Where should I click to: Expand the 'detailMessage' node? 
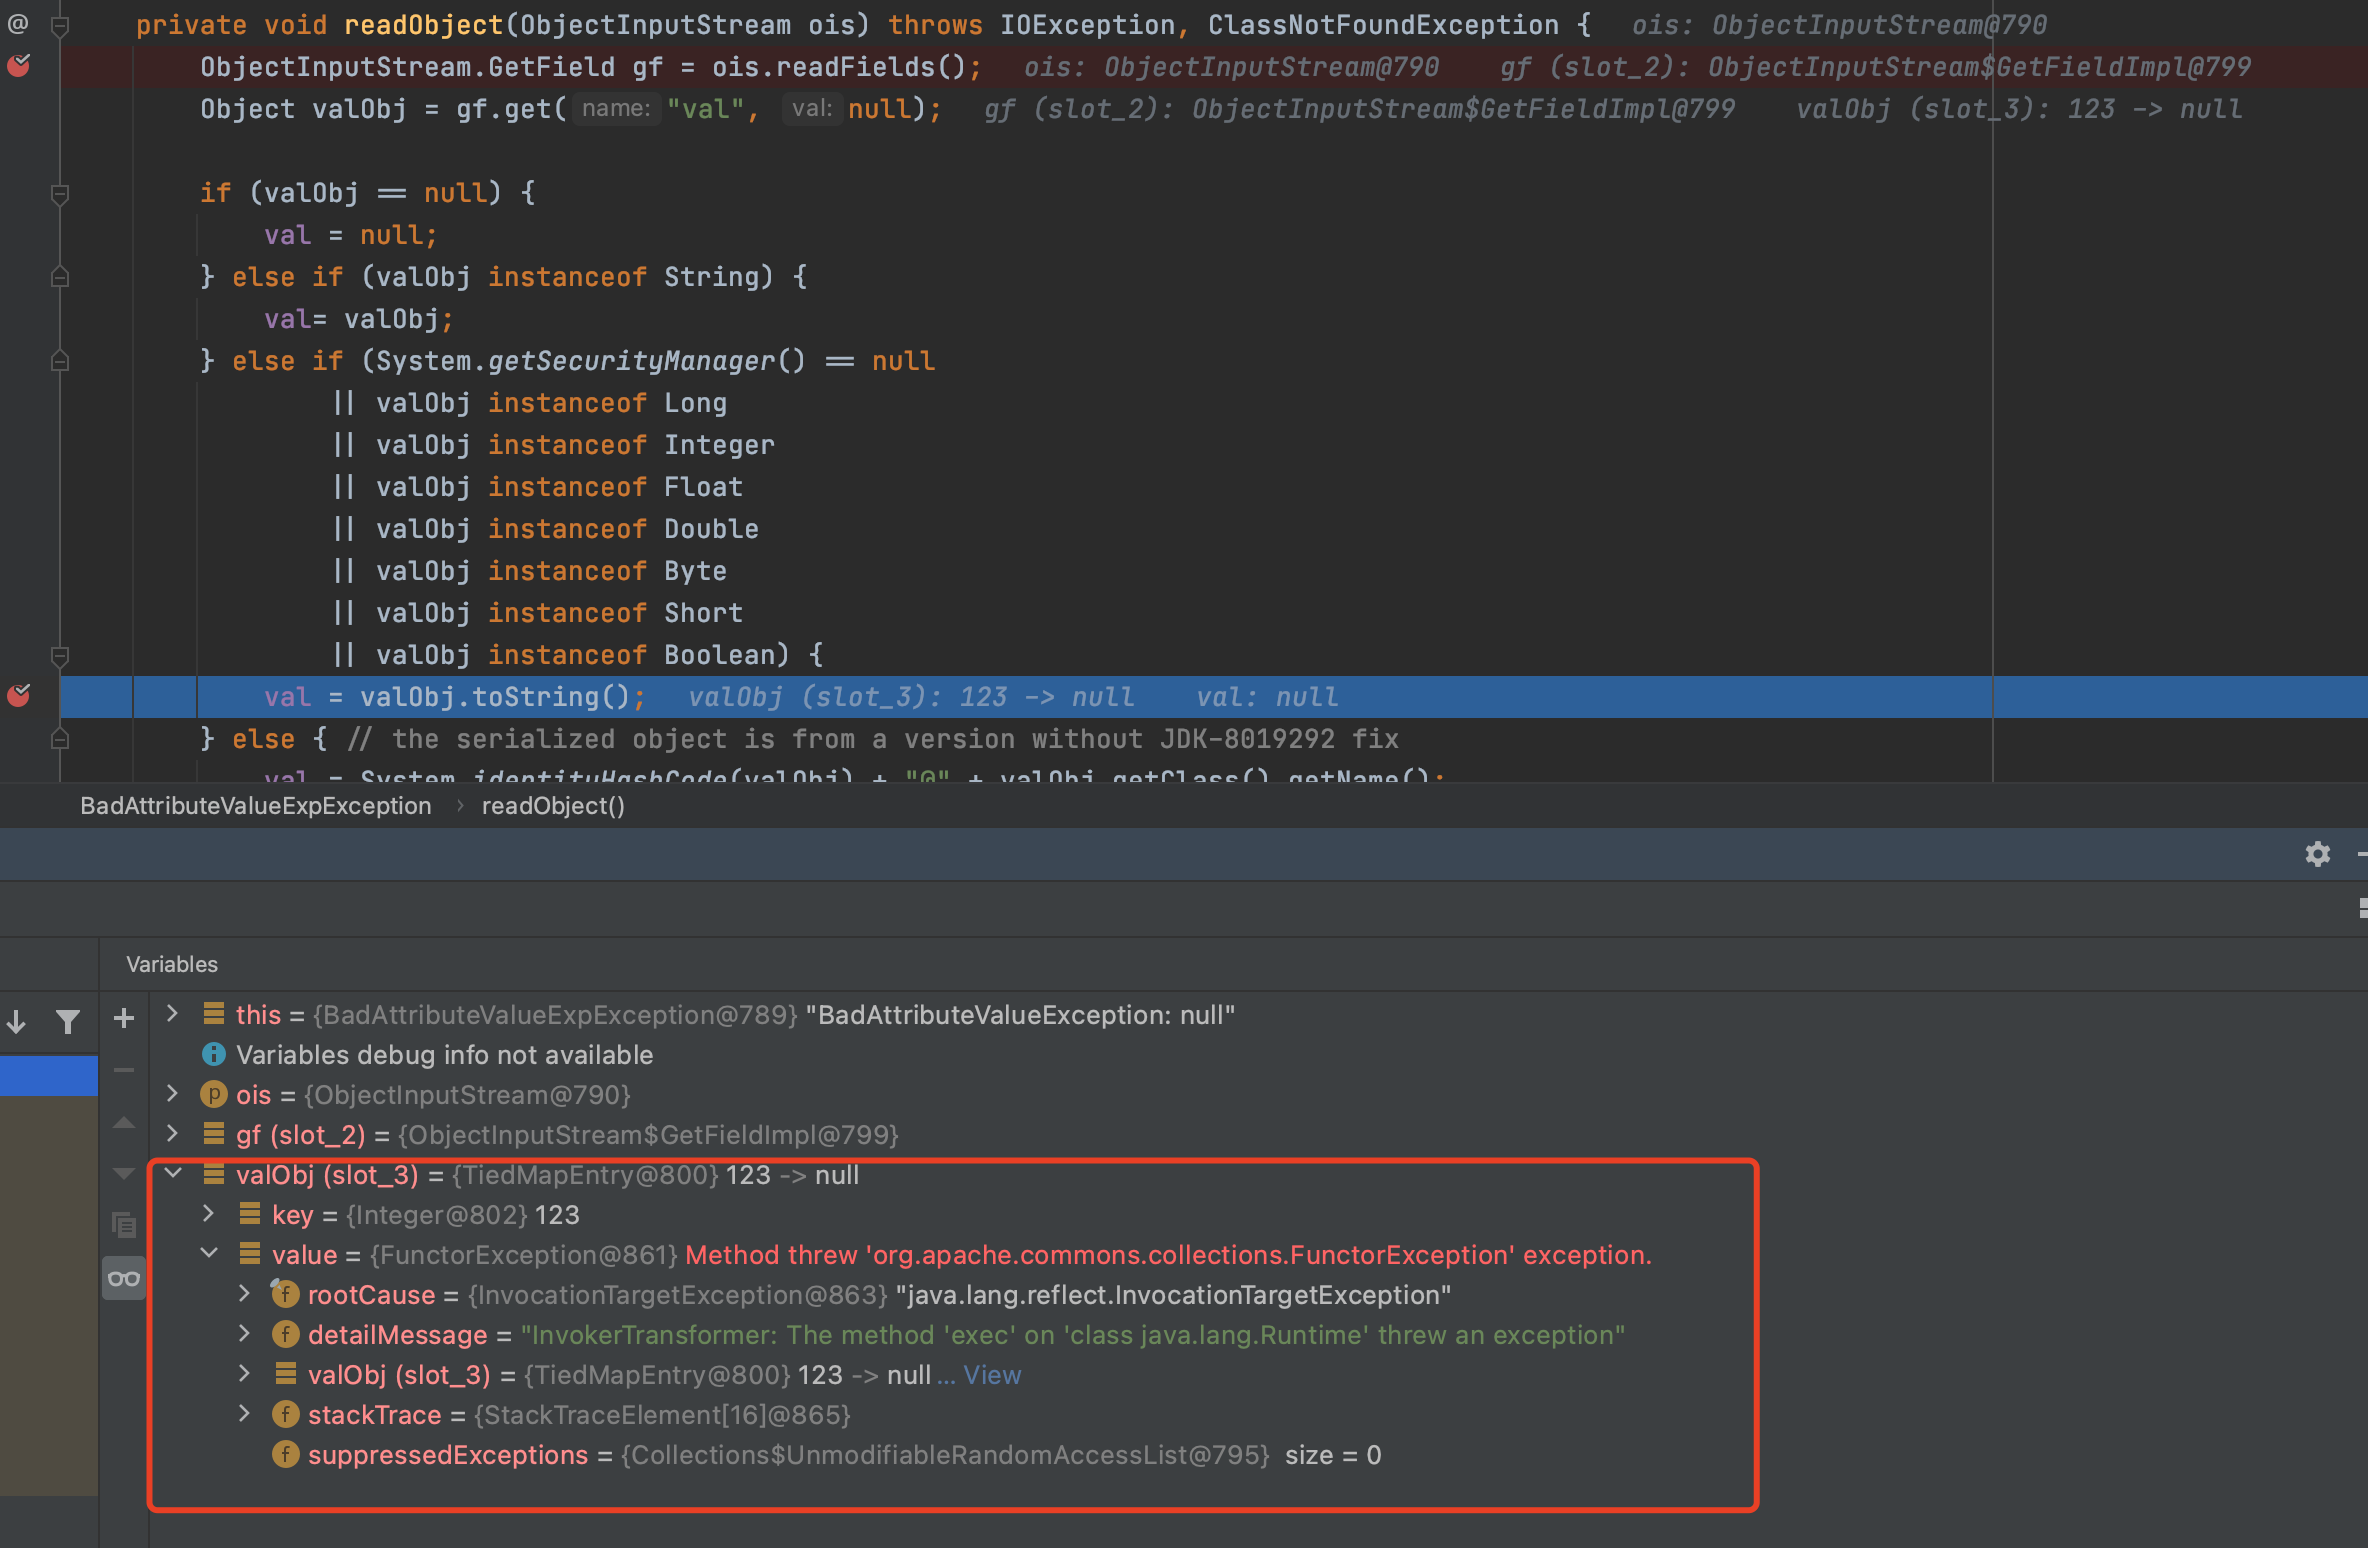coord(244,1333)
